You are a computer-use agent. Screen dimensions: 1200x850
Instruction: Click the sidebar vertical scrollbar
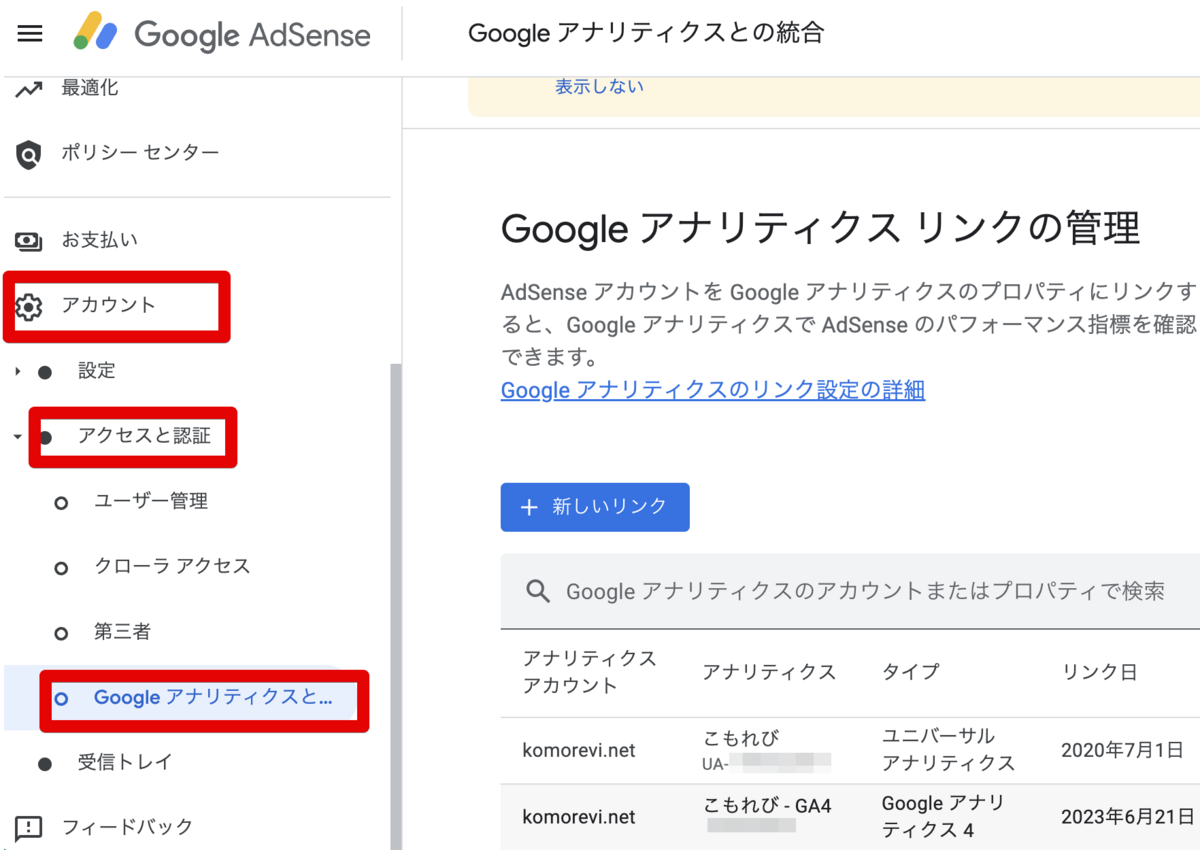tap(396, 606)
